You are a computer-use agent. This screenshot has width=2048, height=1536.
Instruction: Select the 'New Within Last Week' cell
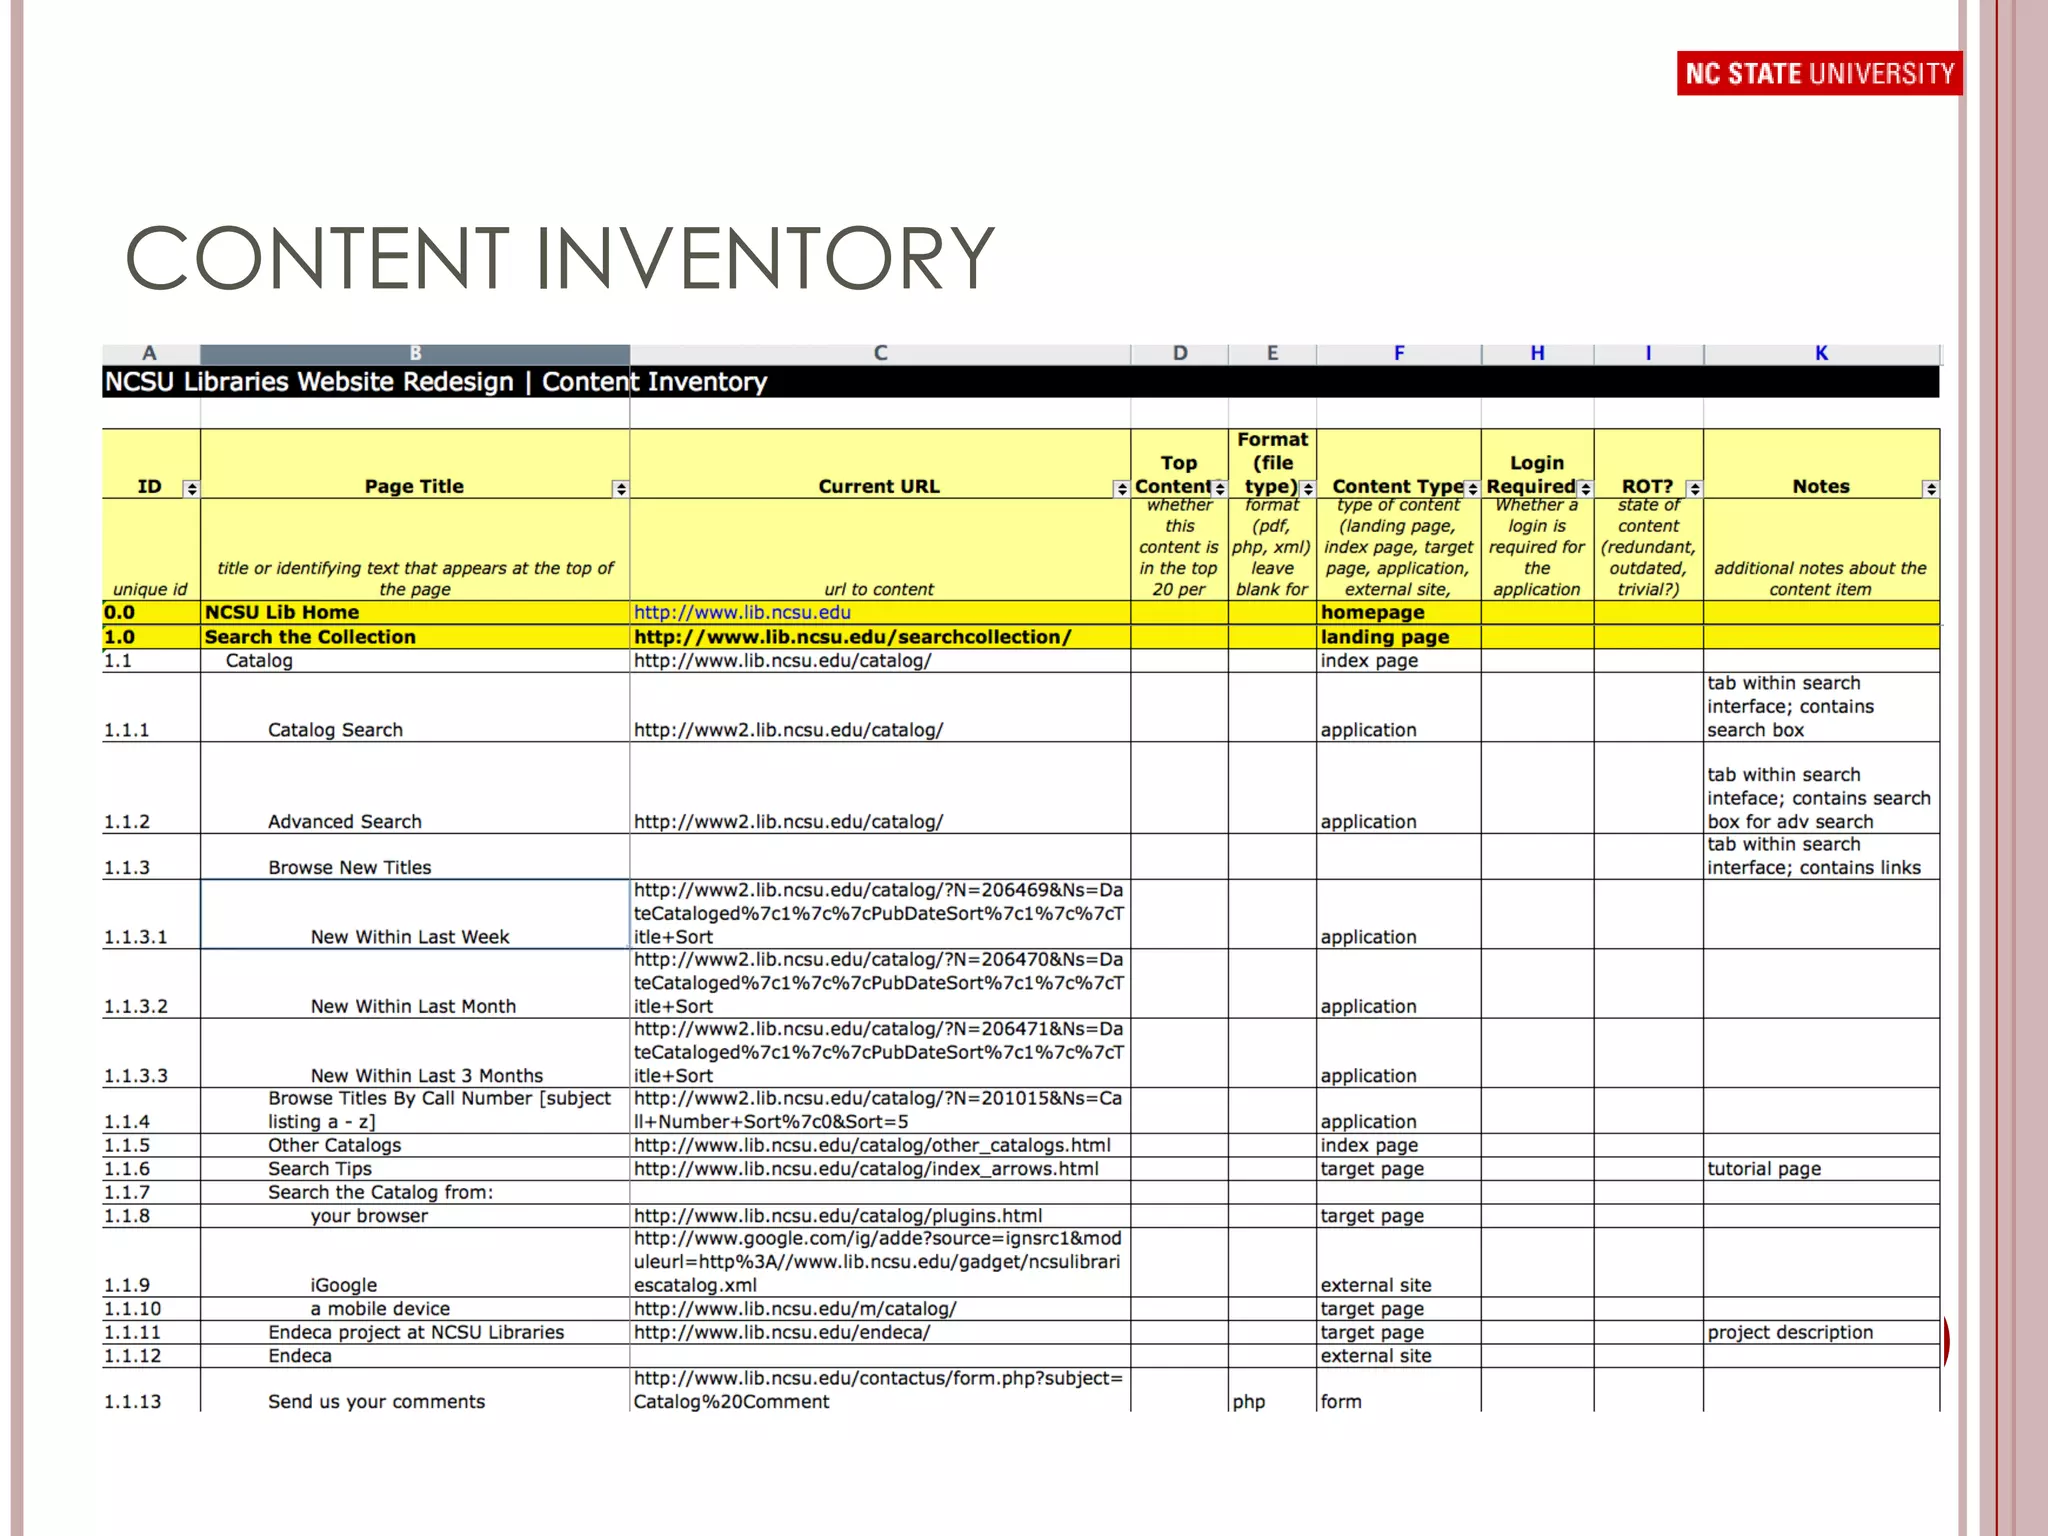click(415, 914)
